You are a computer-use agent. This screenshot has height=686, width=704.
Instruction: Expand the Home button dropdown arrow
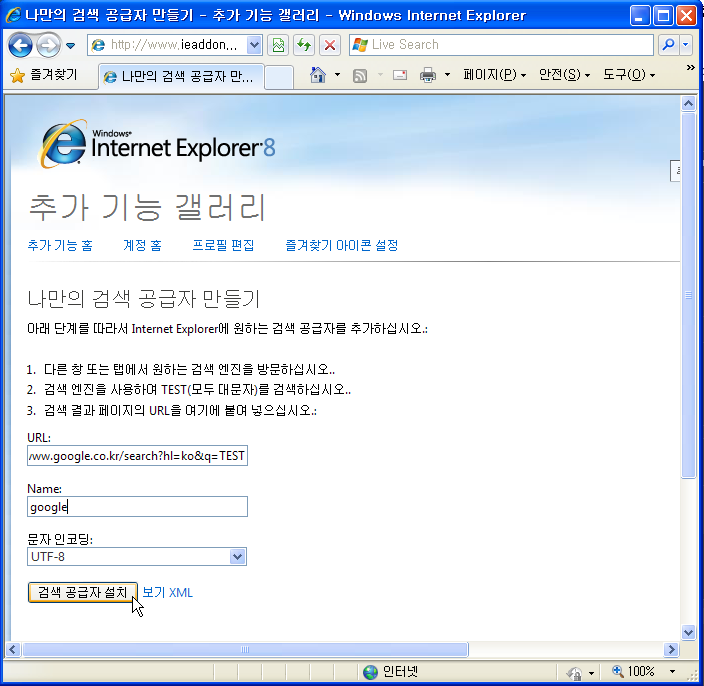point(337,75)
